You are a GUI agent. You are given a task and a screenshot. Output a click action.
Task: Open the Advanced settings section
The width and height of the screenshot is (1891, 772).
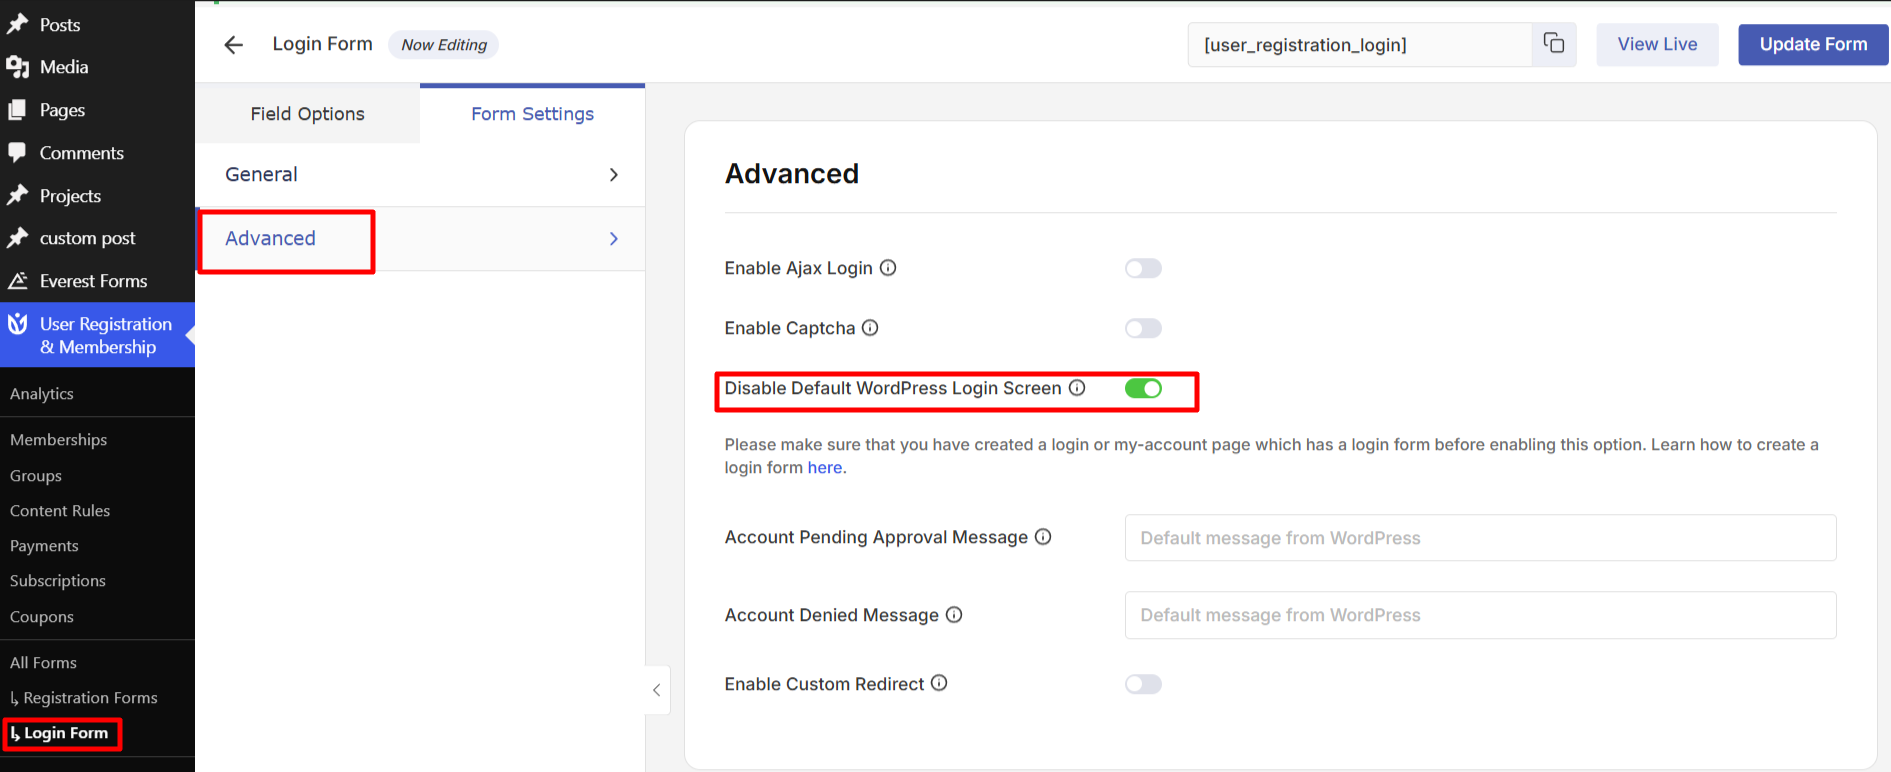(x=420, y=239)
